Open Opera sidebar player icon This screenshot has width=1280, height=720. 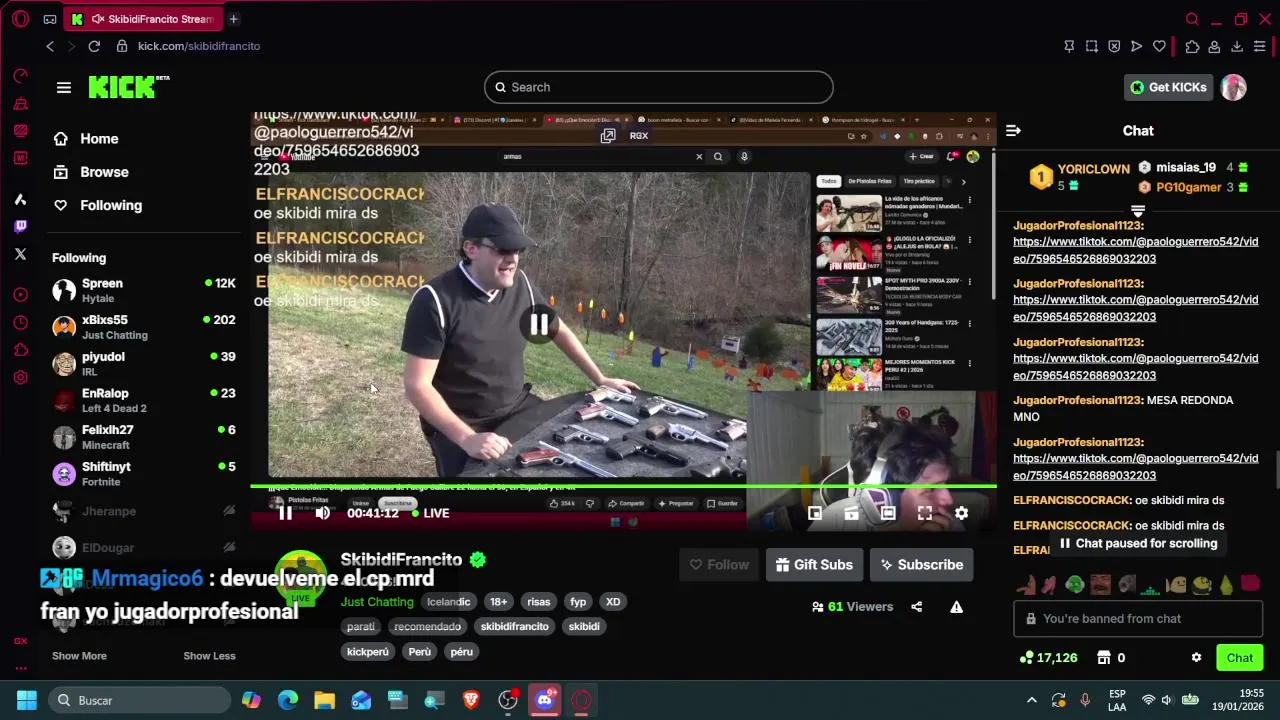(20, 295)
